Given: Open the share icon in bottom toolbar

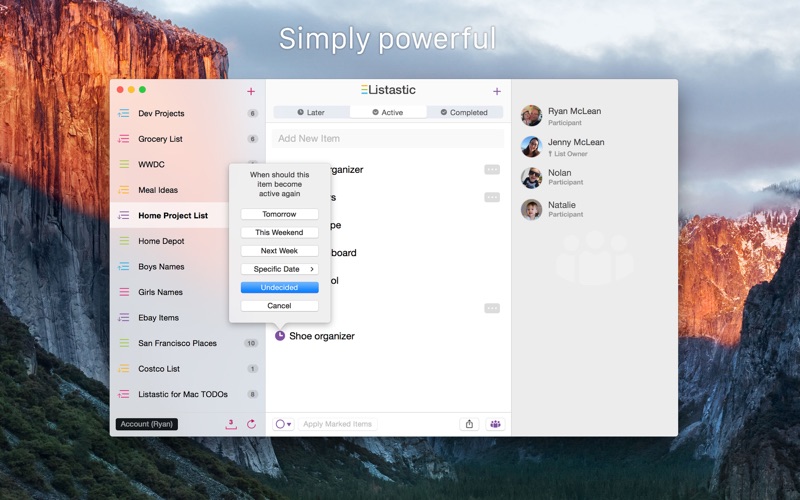Looking at the screenshot, I should (x=469, y=424).
